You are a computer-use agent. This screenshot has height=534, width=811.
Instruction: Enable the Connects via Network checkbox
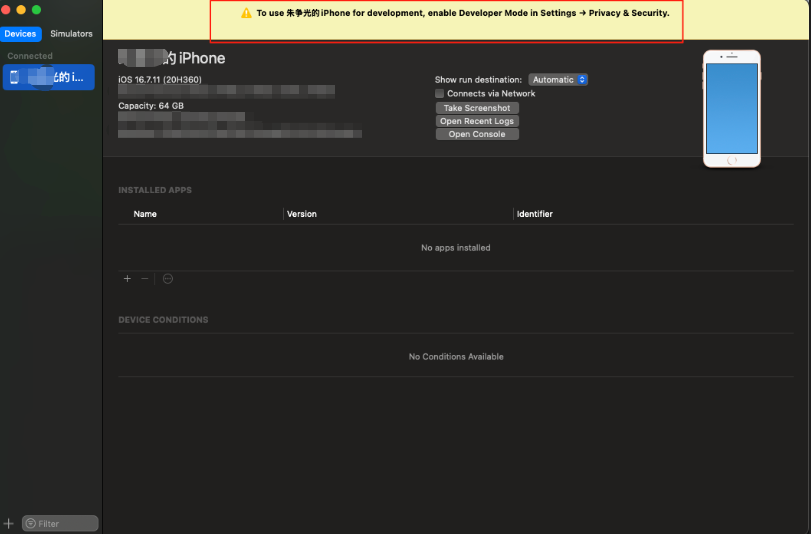click(440, 94)
